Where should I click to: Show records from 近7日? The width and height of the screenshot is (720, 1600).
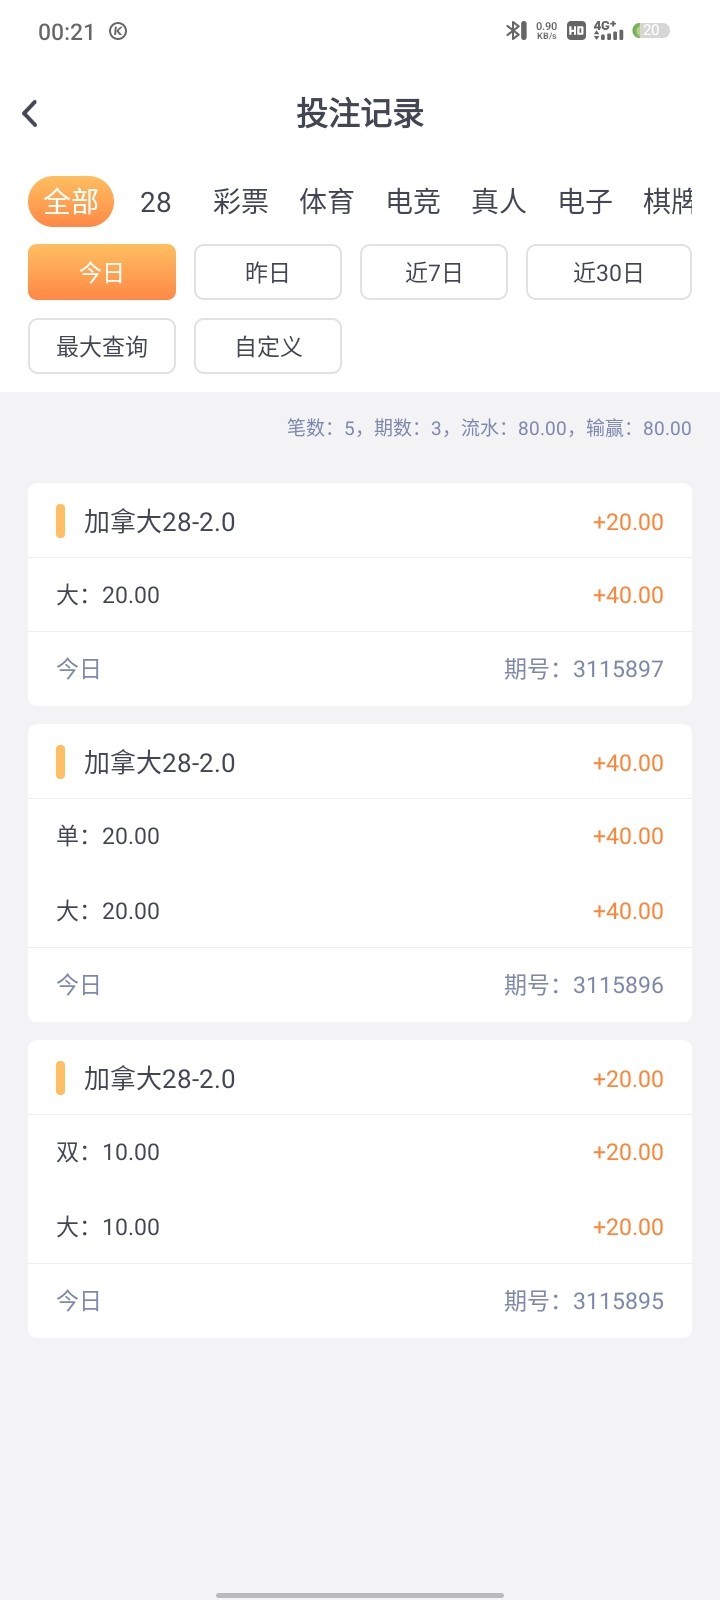[x=434, y=272]
